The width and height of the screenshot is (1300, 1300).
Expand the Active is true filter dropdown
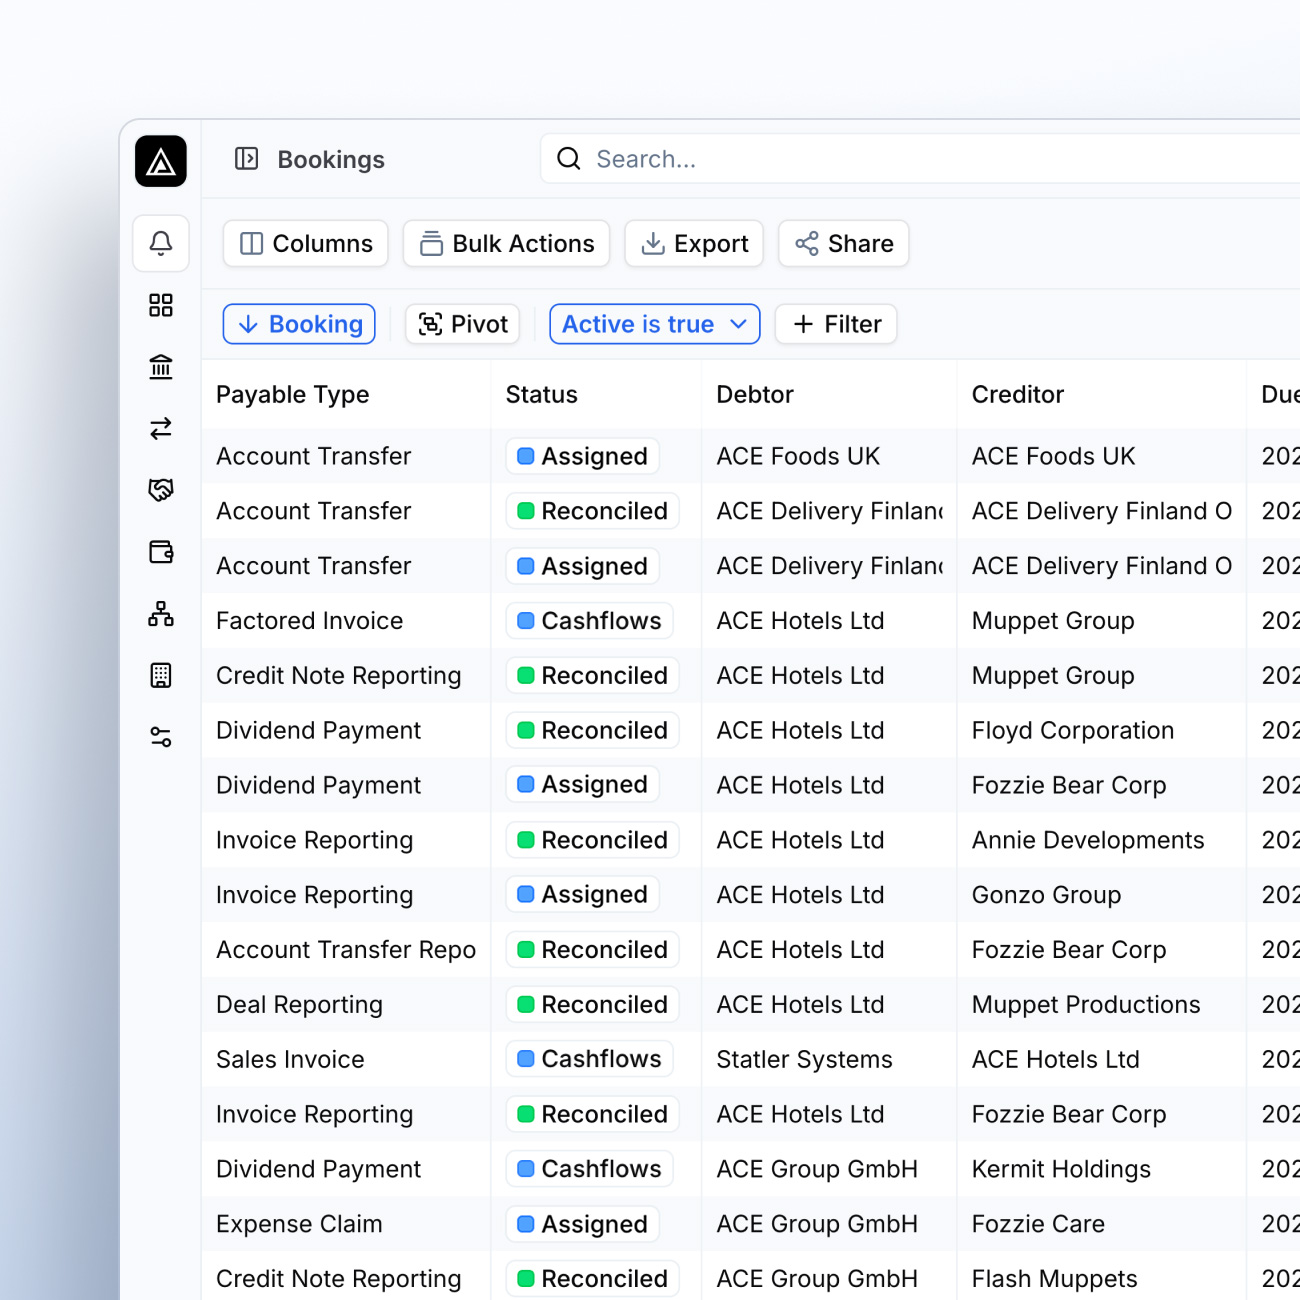tap(654, 324)
